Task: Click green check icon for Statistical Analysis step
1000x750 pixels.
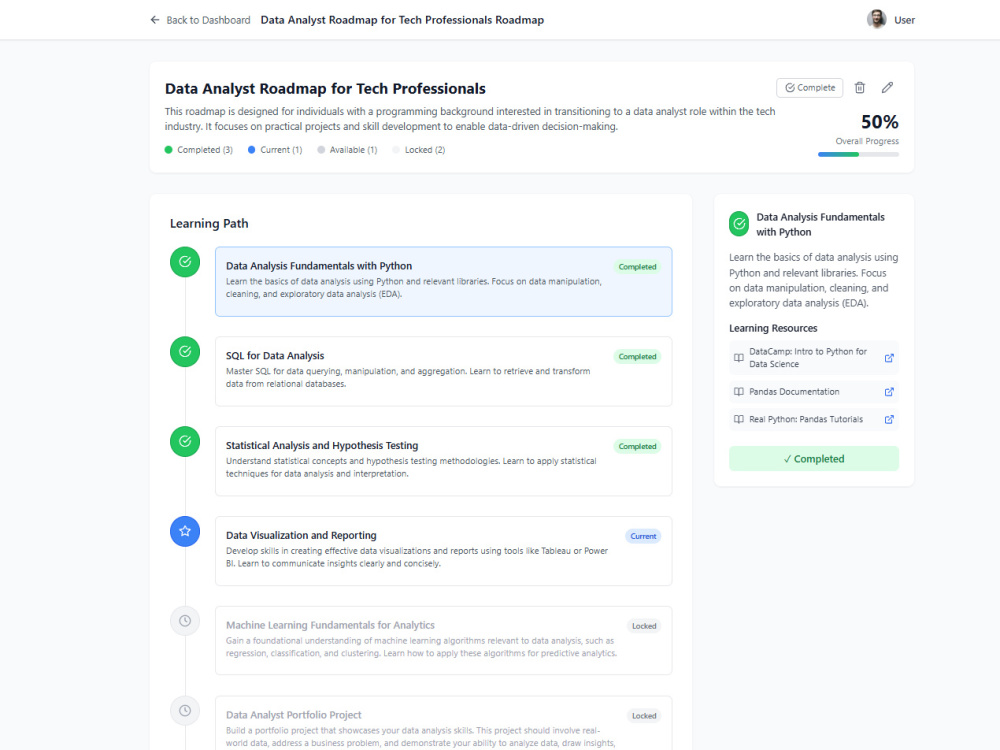Action: click(185, 441)
